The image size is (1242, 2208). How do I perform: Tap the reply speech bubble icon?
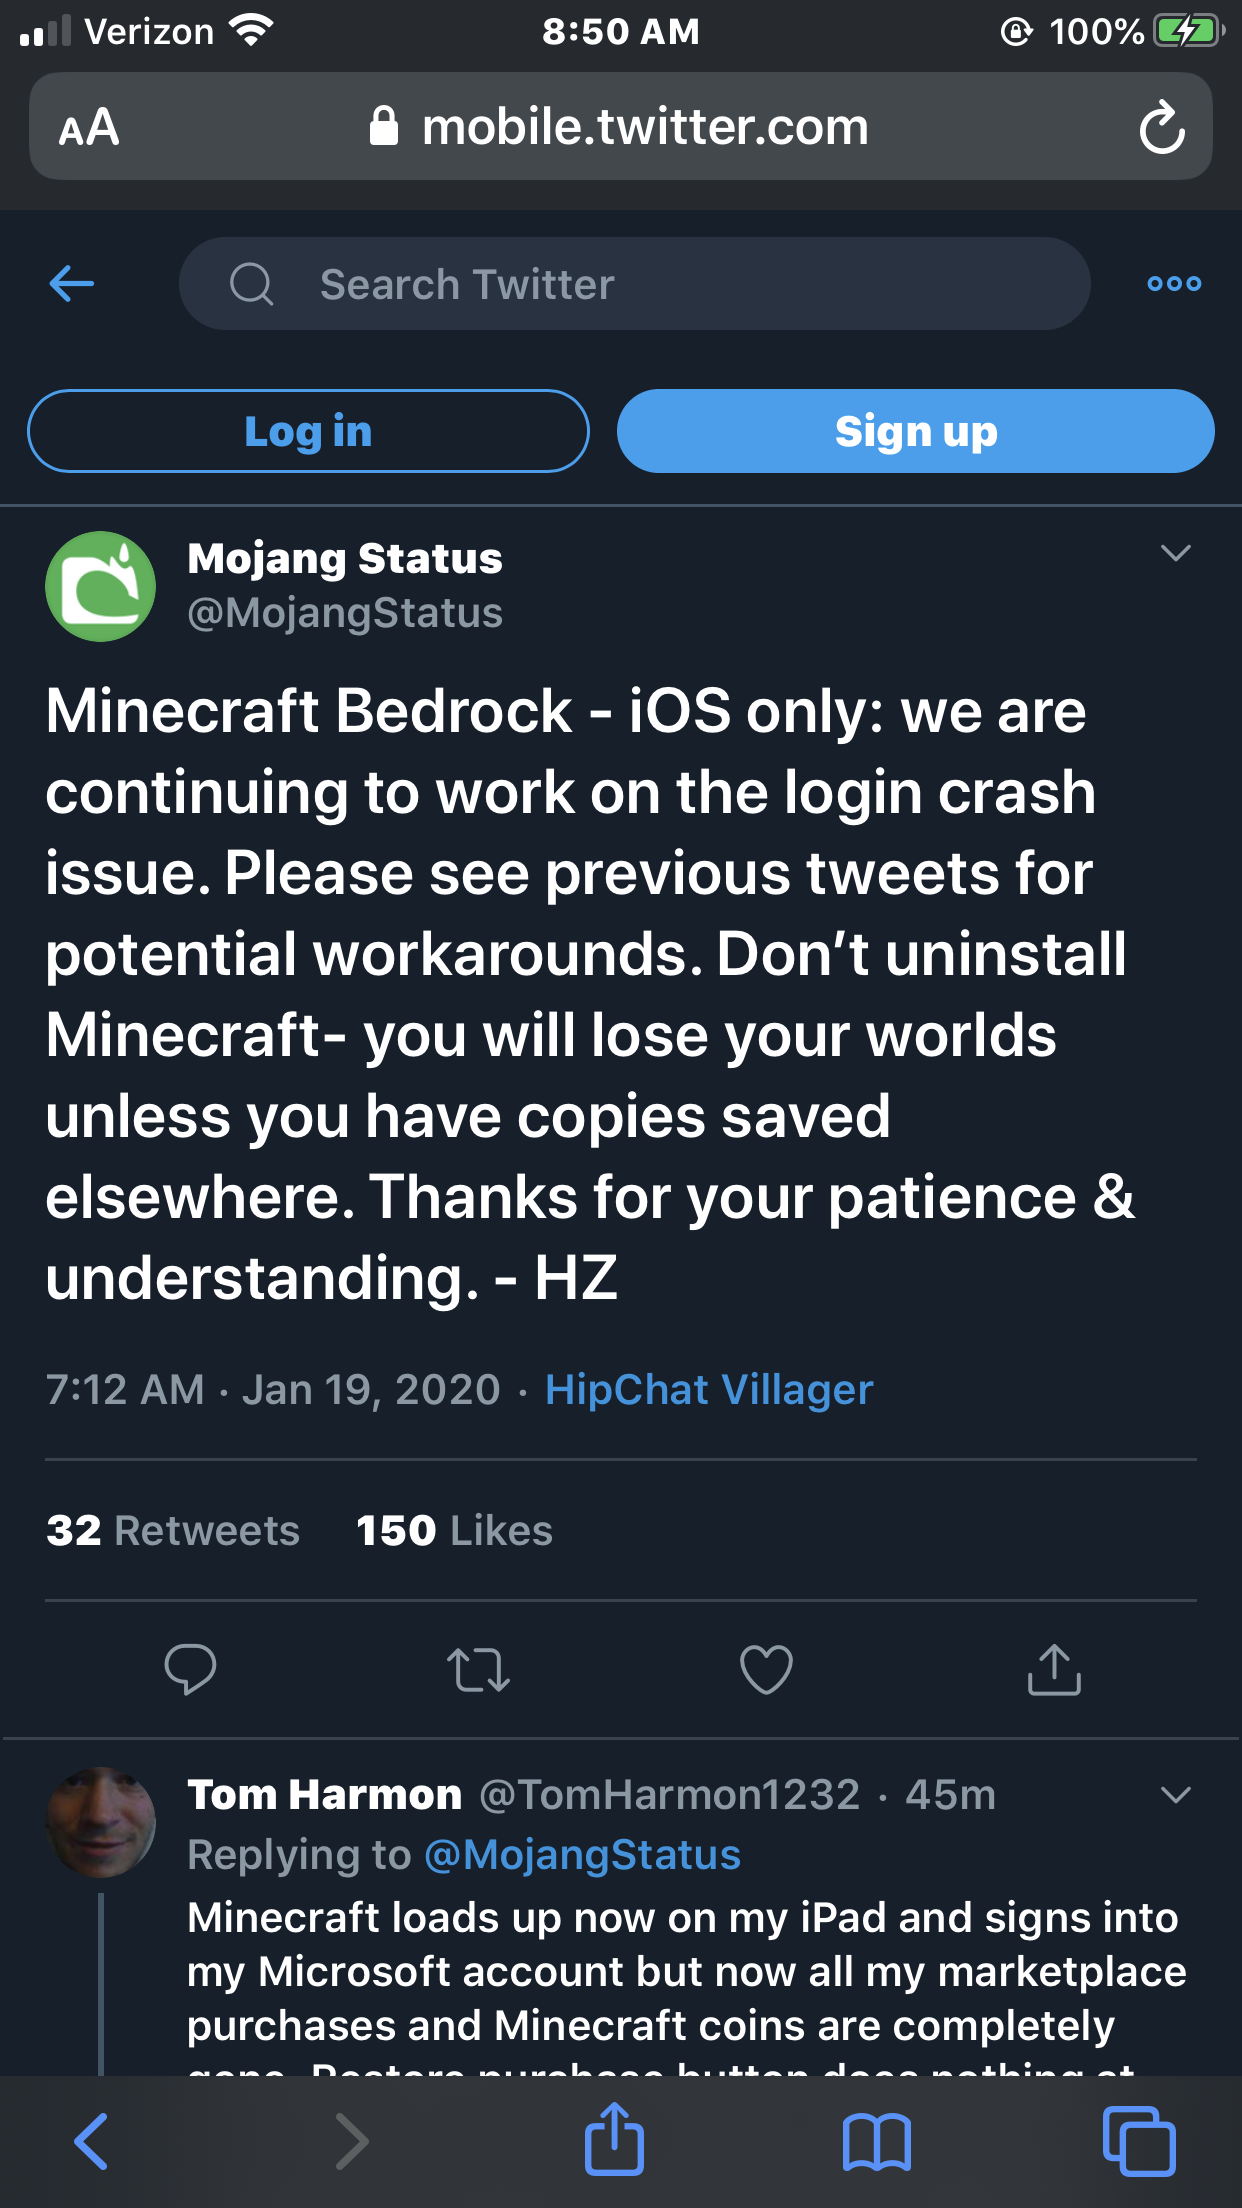(x=190, y=1669)
